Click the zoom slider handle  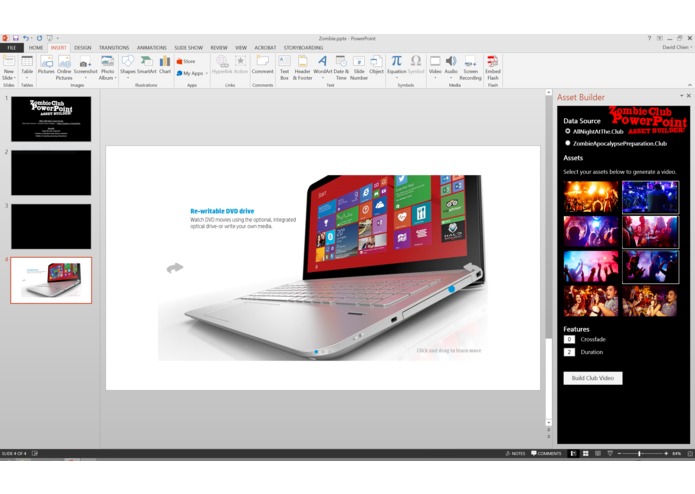coord(639,453)
